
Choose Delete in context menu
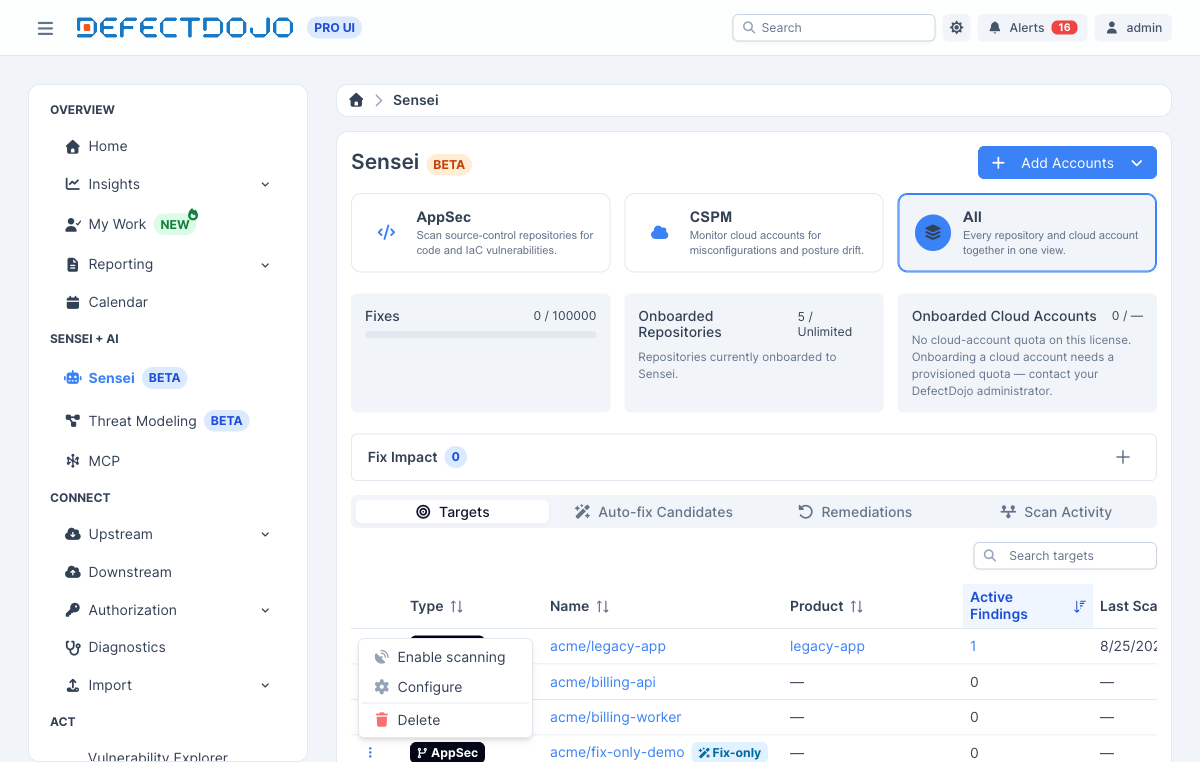pyautogui.click(x=445, y=720)
